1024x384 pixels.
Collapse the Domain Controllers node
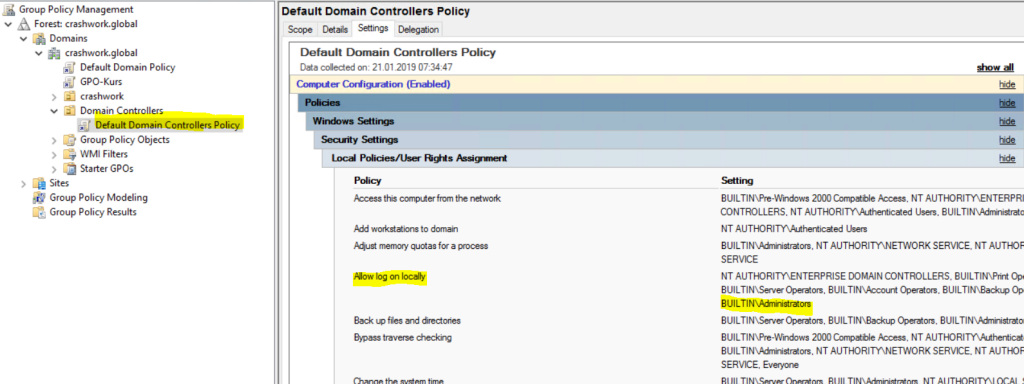(x=54, y=110)
